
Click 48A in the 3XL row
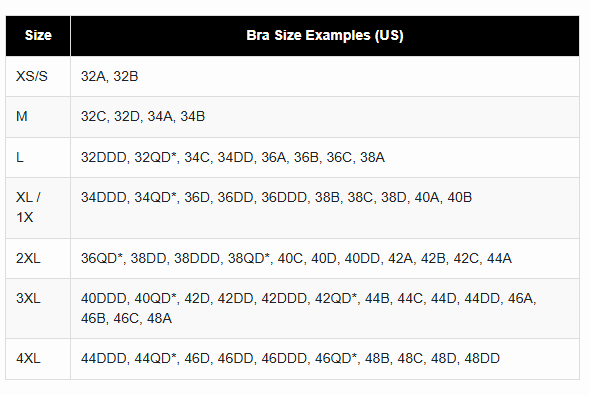click(x=159, y=319)
